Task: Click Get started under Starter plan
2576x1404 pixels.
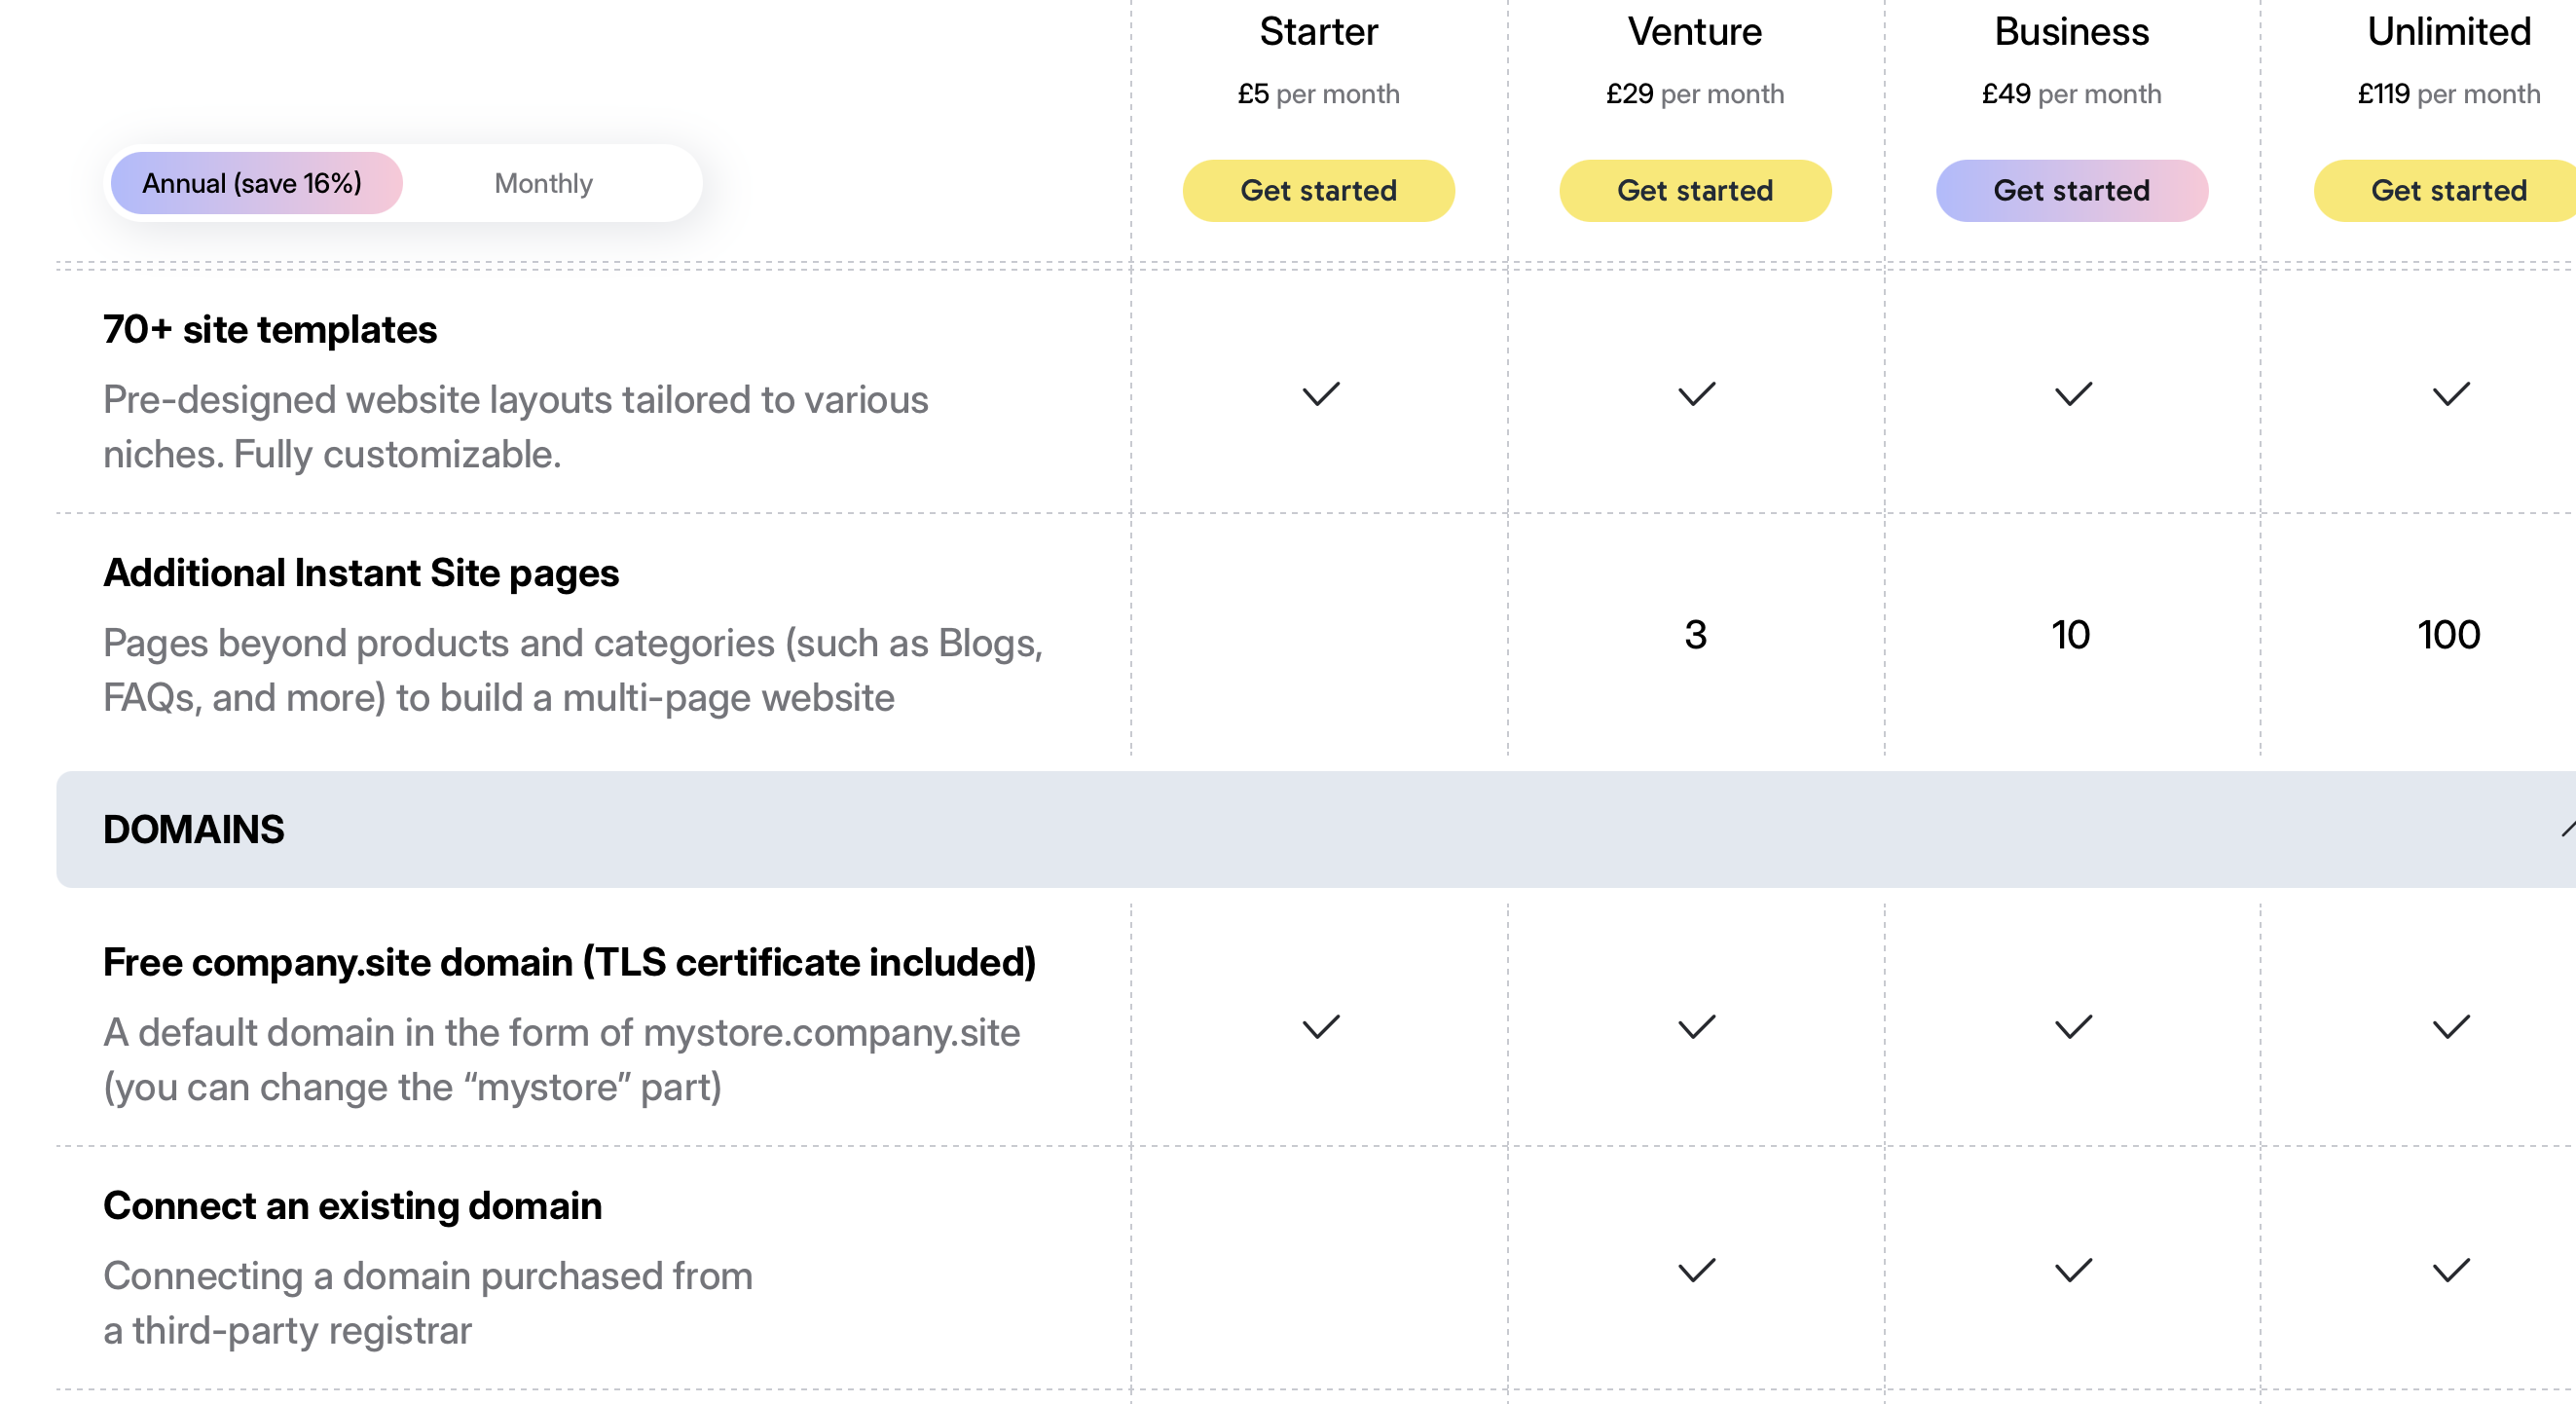Action: (1318, 190)
